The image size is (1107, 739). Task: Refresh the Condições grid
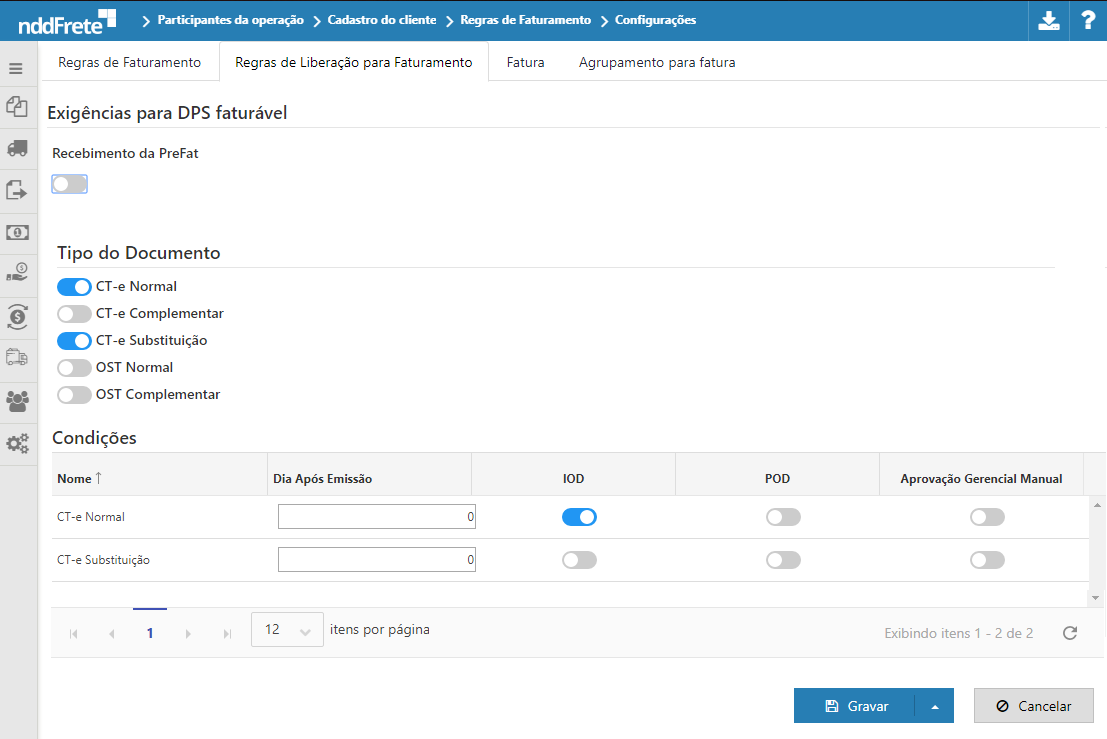click(1070, 633)
